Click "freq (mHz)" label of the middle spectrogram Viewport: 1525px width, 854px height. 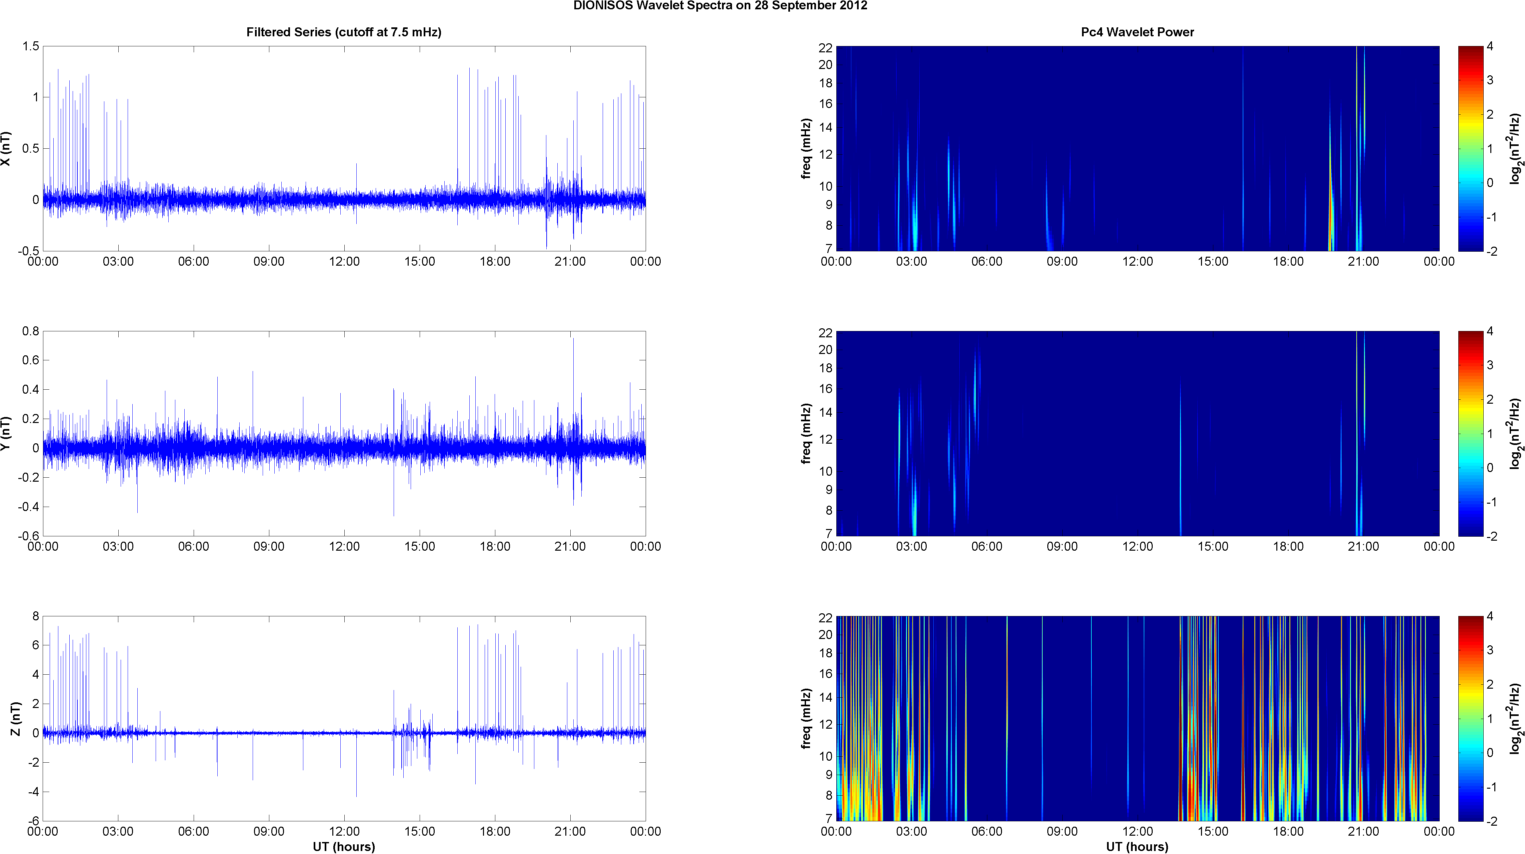(806, 434)
